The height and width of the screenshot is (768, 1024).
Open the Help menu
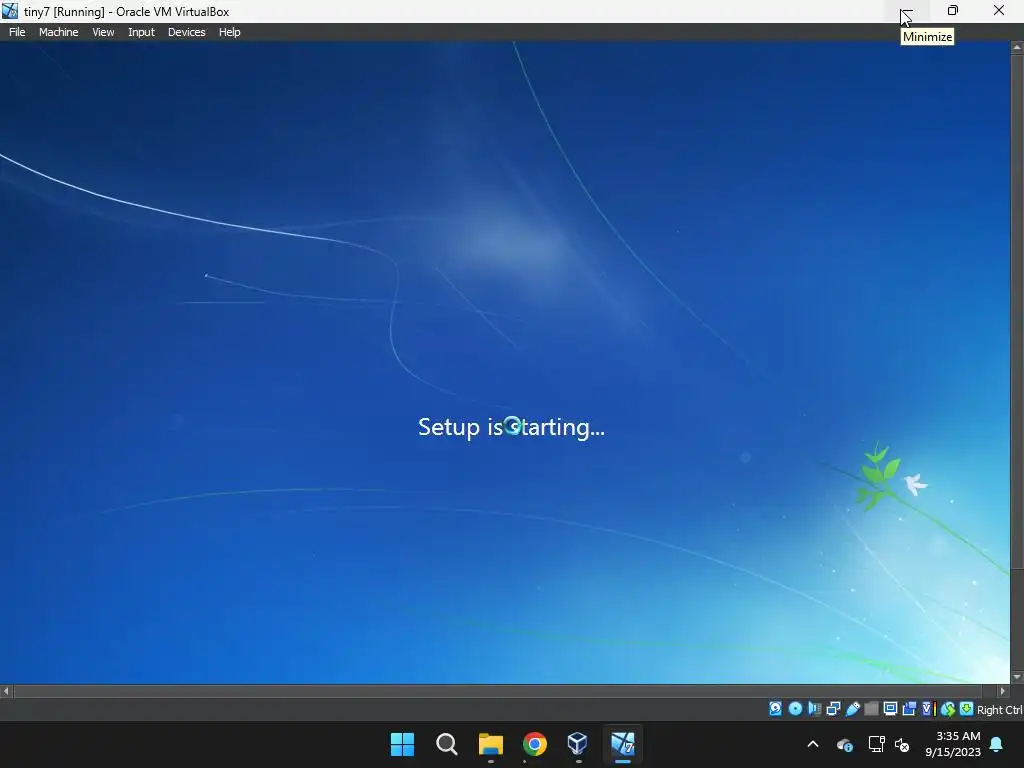point(229,32)
